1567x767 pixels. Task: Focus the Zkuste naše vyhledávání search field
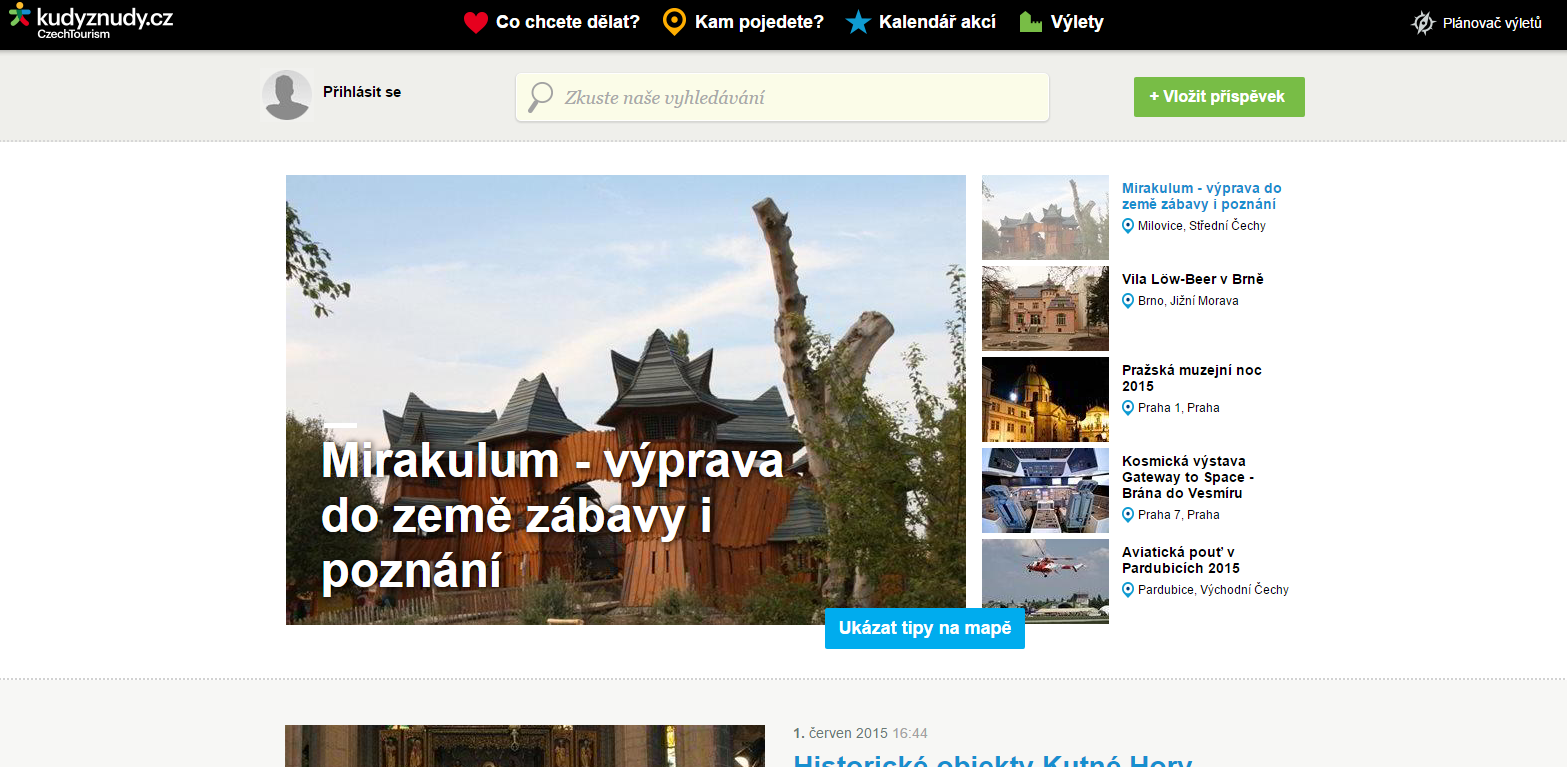pyautogui.click(x=800, y=98)
